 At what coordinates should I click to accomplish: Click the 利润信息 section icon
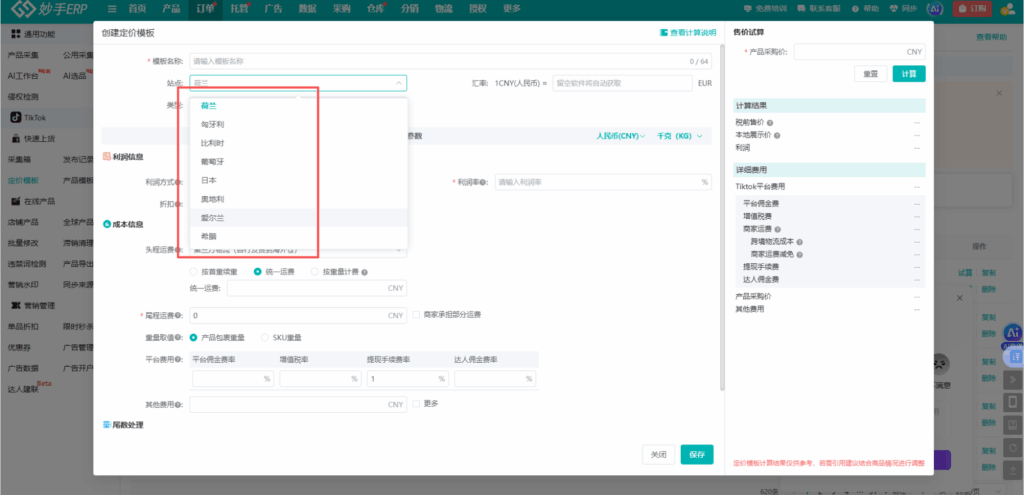(x=107, y=157)
